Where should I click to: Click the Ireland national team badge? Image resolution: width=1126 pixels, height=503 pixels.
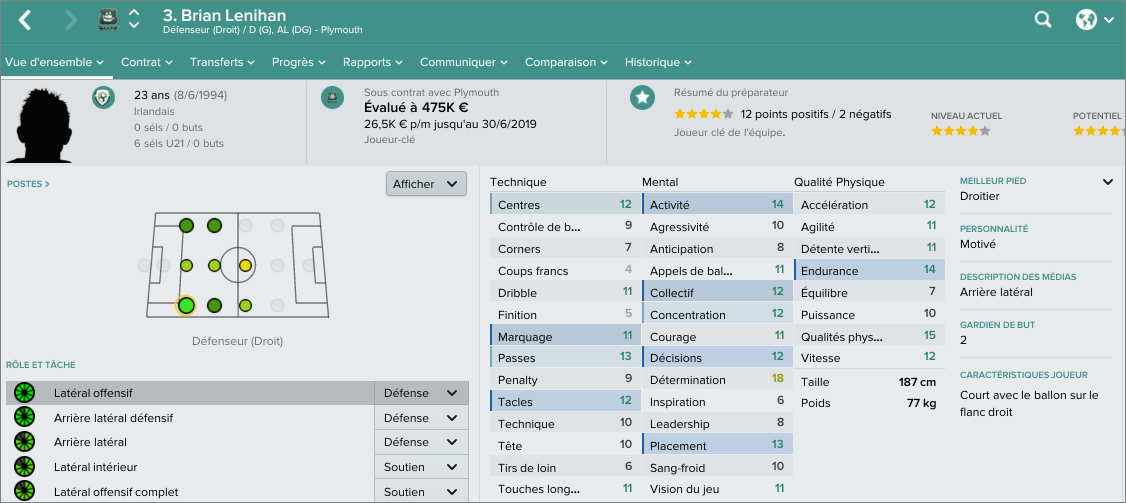click(x=103, y=97)
